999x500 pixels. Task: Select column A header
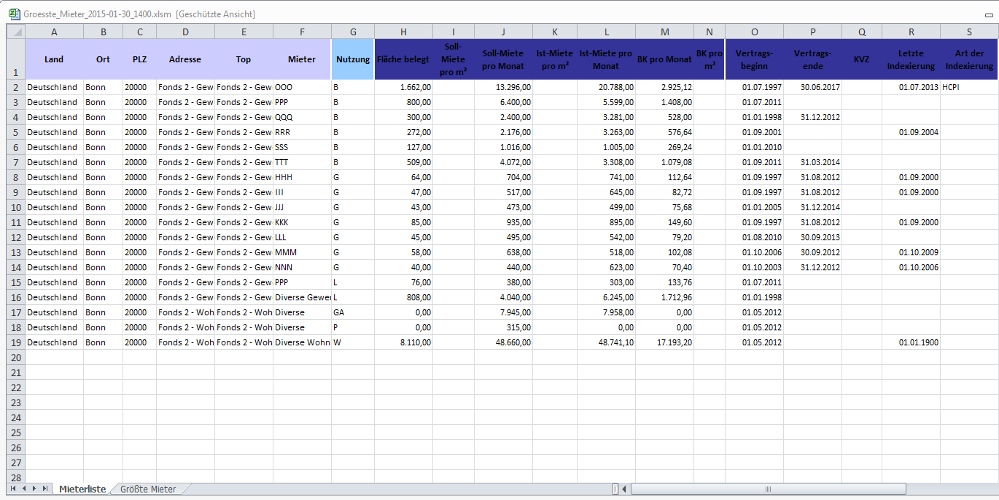pyautogui.click(x=54, y=32)
